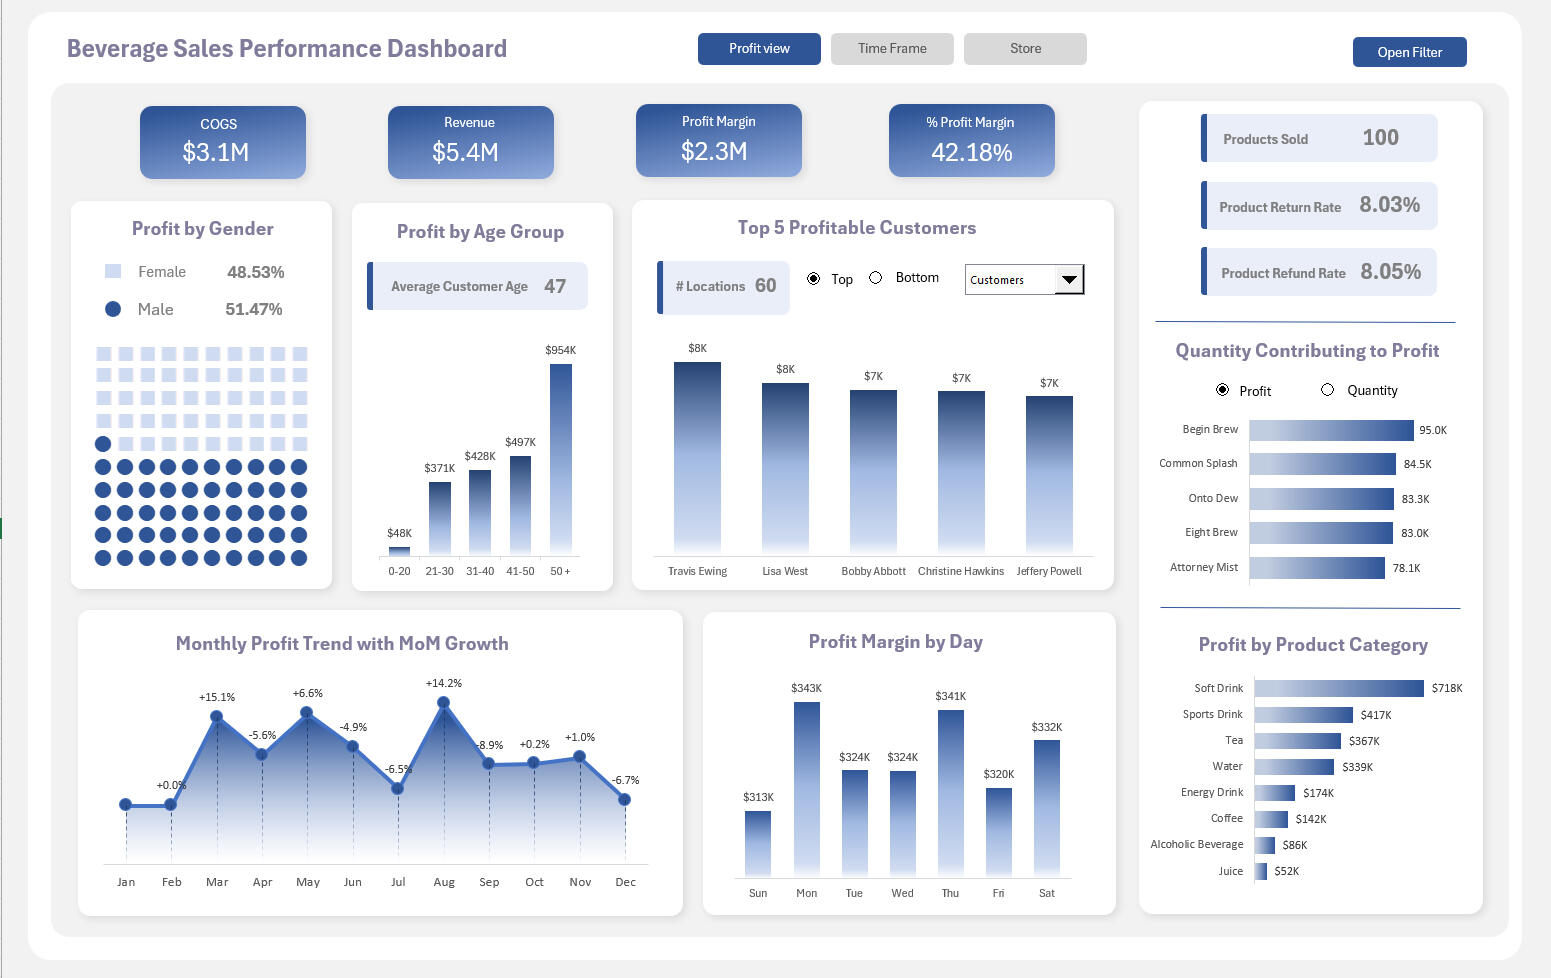Click the Mon bar in Profit Margin by Day
The width and height of the screenshot is (1551, 978).
pos(807,788)
